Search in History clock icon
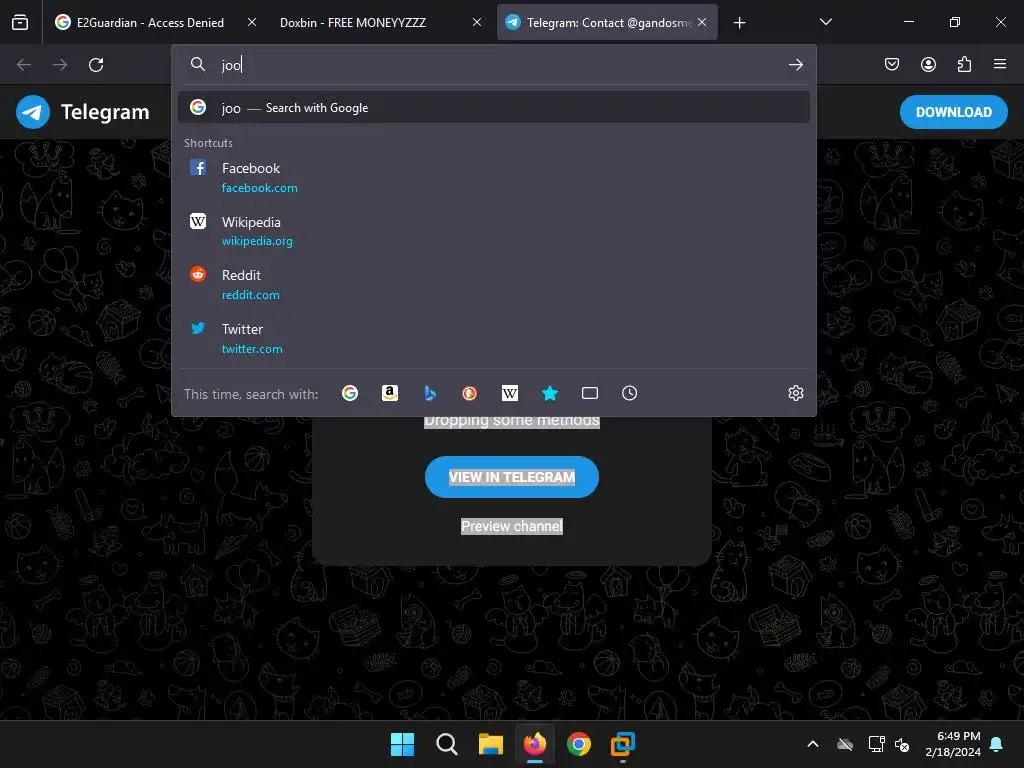Viewport: 1024px width, 768px height. [630, 393]
